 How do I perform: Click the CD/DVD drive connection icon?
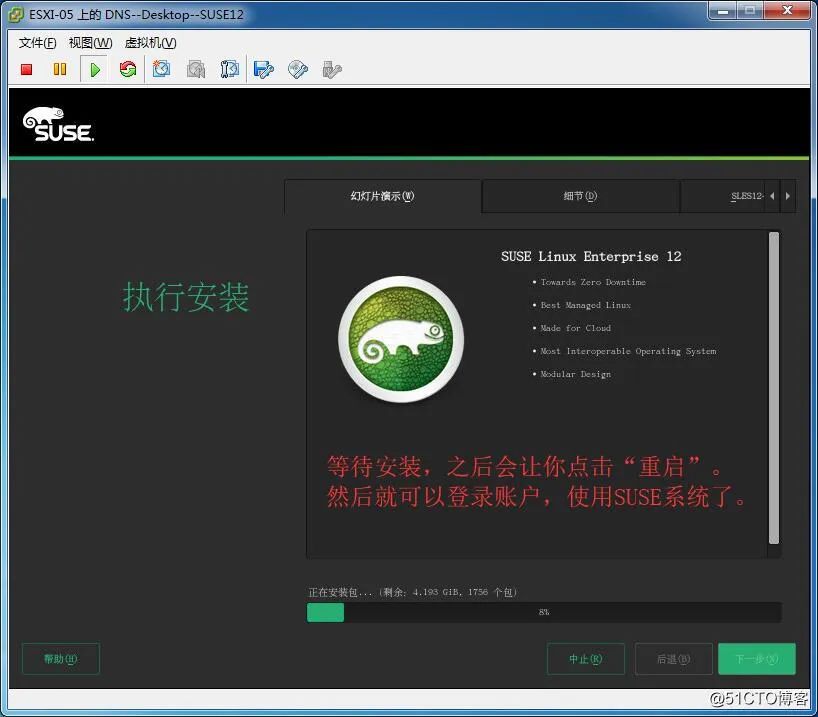[298, 69]
